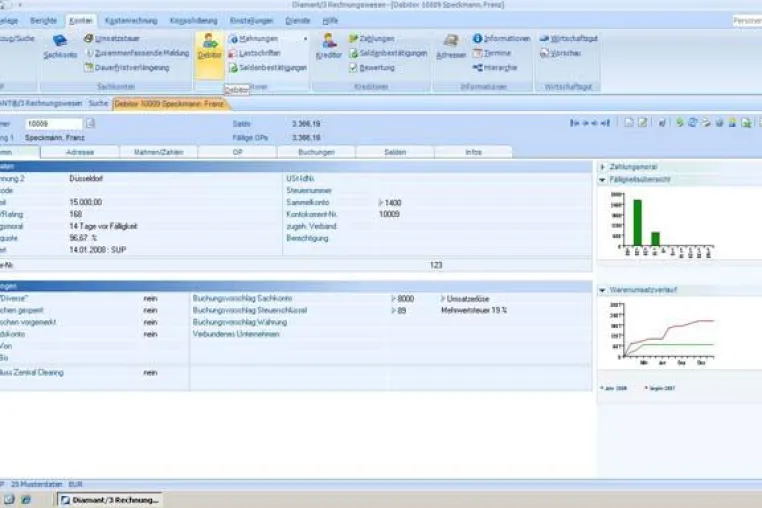Image resolution: width=762 pixels, height=508 pixels.
Task: Click the EUR status bar entry
Action: tap(75, 484)
